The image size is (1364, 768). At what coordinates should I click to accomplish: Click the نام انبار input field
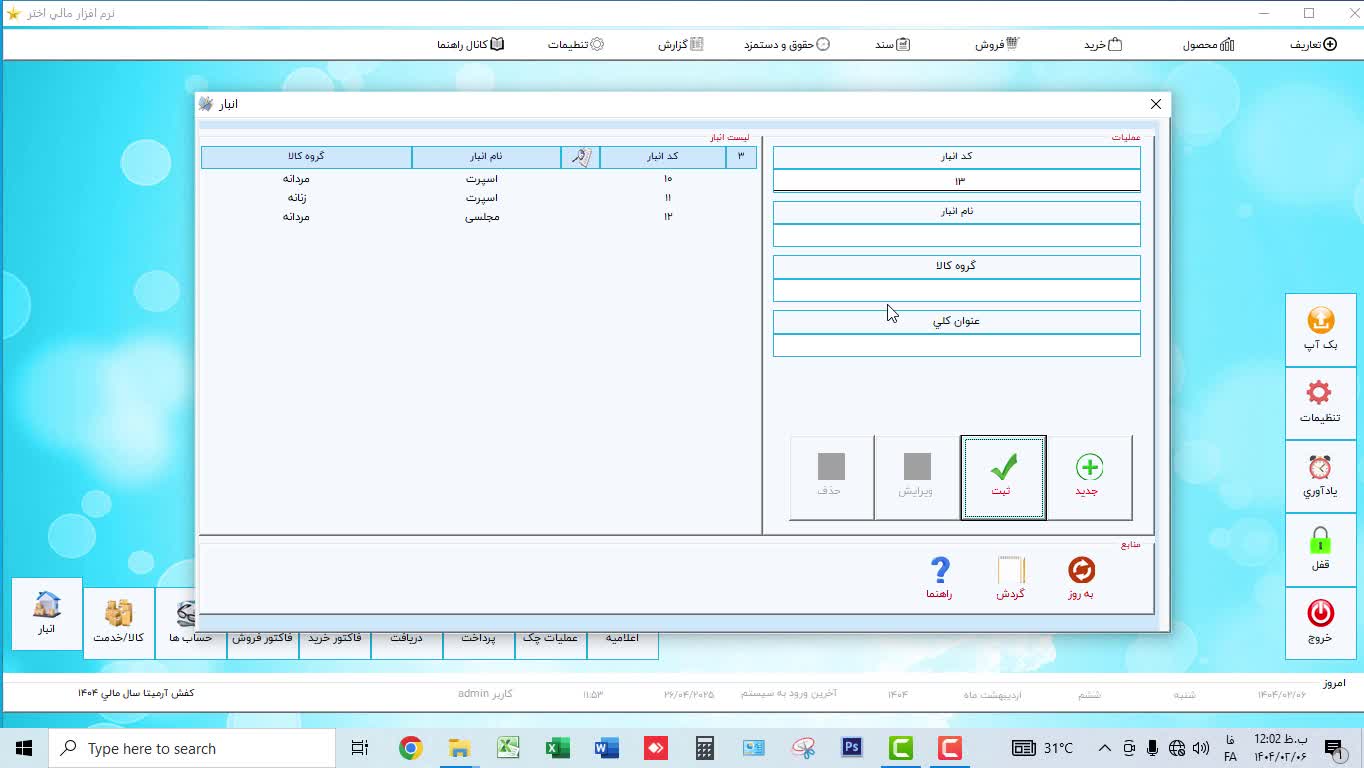point(956,236)
